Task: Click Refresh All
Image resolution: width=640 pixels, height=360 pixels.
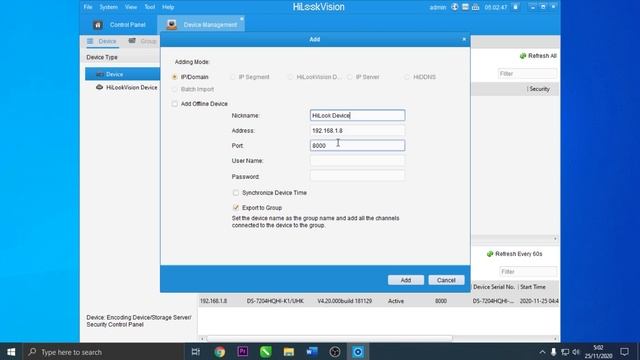Action: click(538, 56)
